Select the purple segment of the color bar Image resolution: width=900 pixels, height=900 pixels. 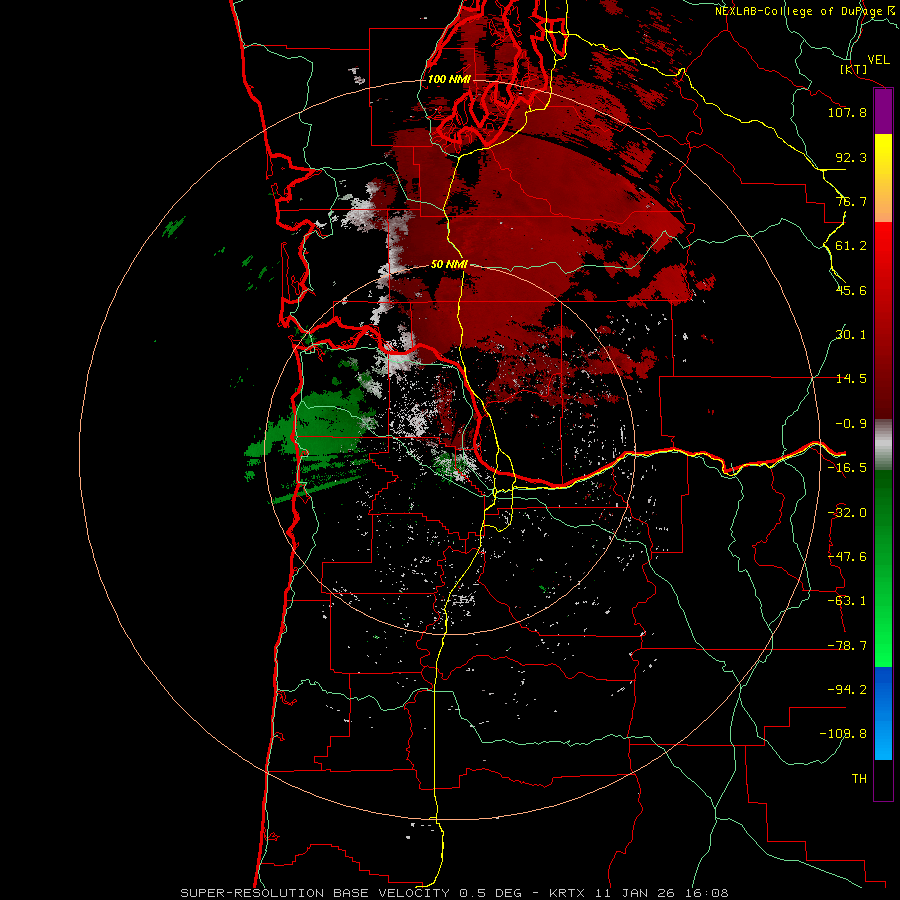(x=883, y=112)
